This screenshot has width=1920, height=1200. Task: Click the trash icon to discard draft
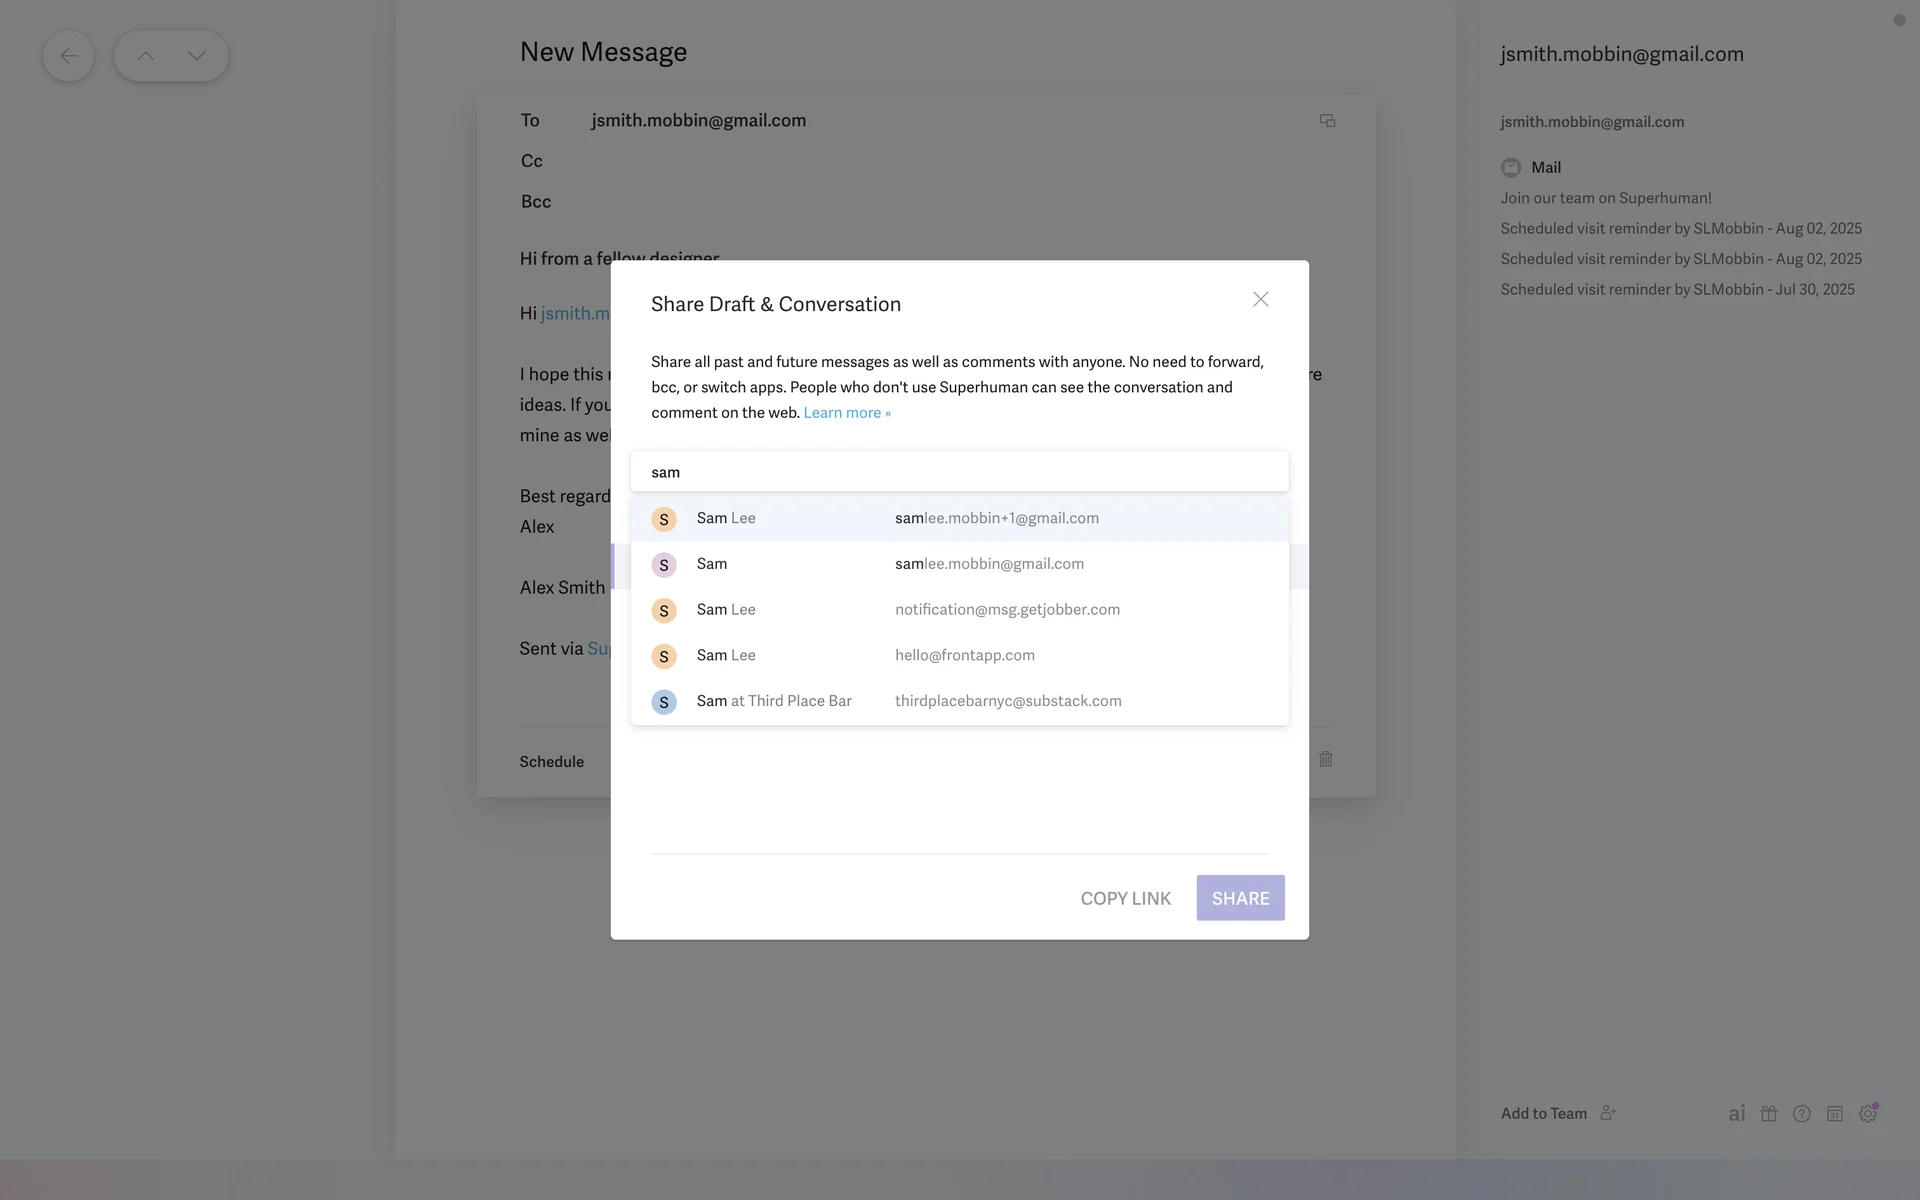pos(1325,759)
